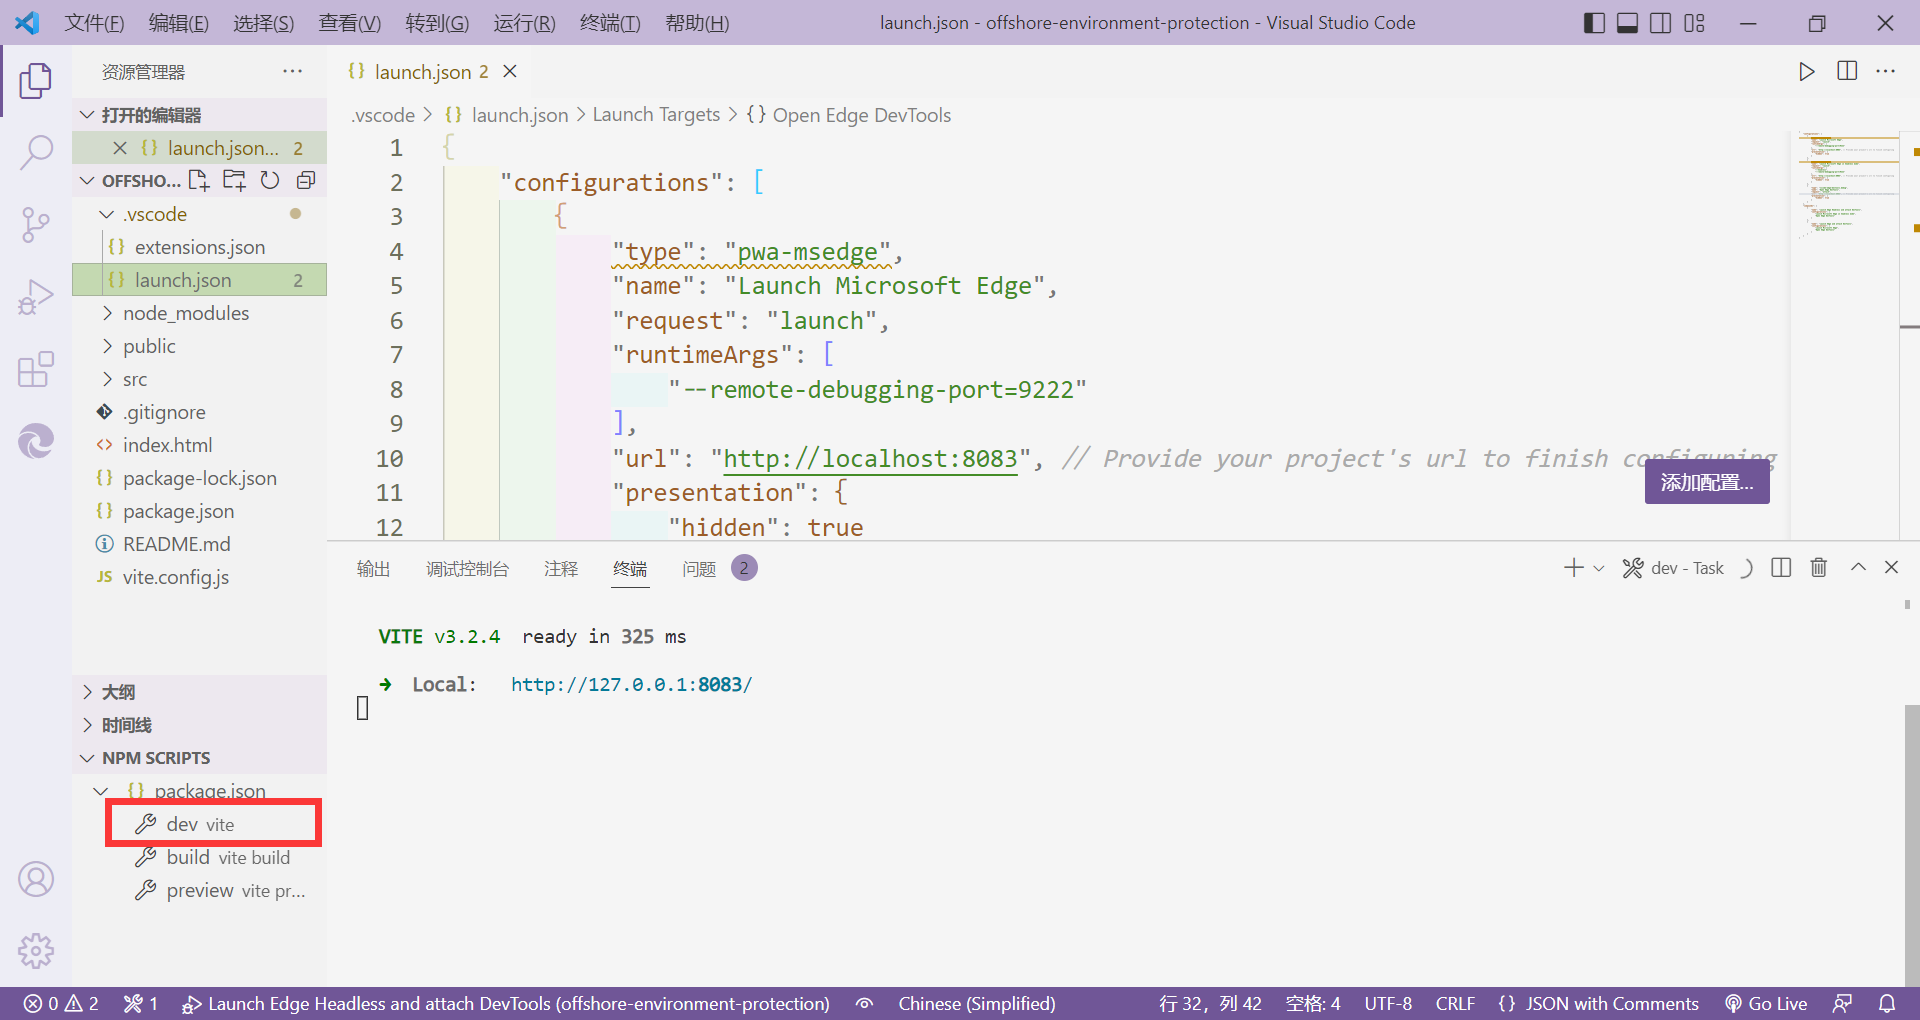The width and height of the screenshot is (1920, 1020).
Task: Open the Run and Debug view icon
Action: tap(36, 297)
